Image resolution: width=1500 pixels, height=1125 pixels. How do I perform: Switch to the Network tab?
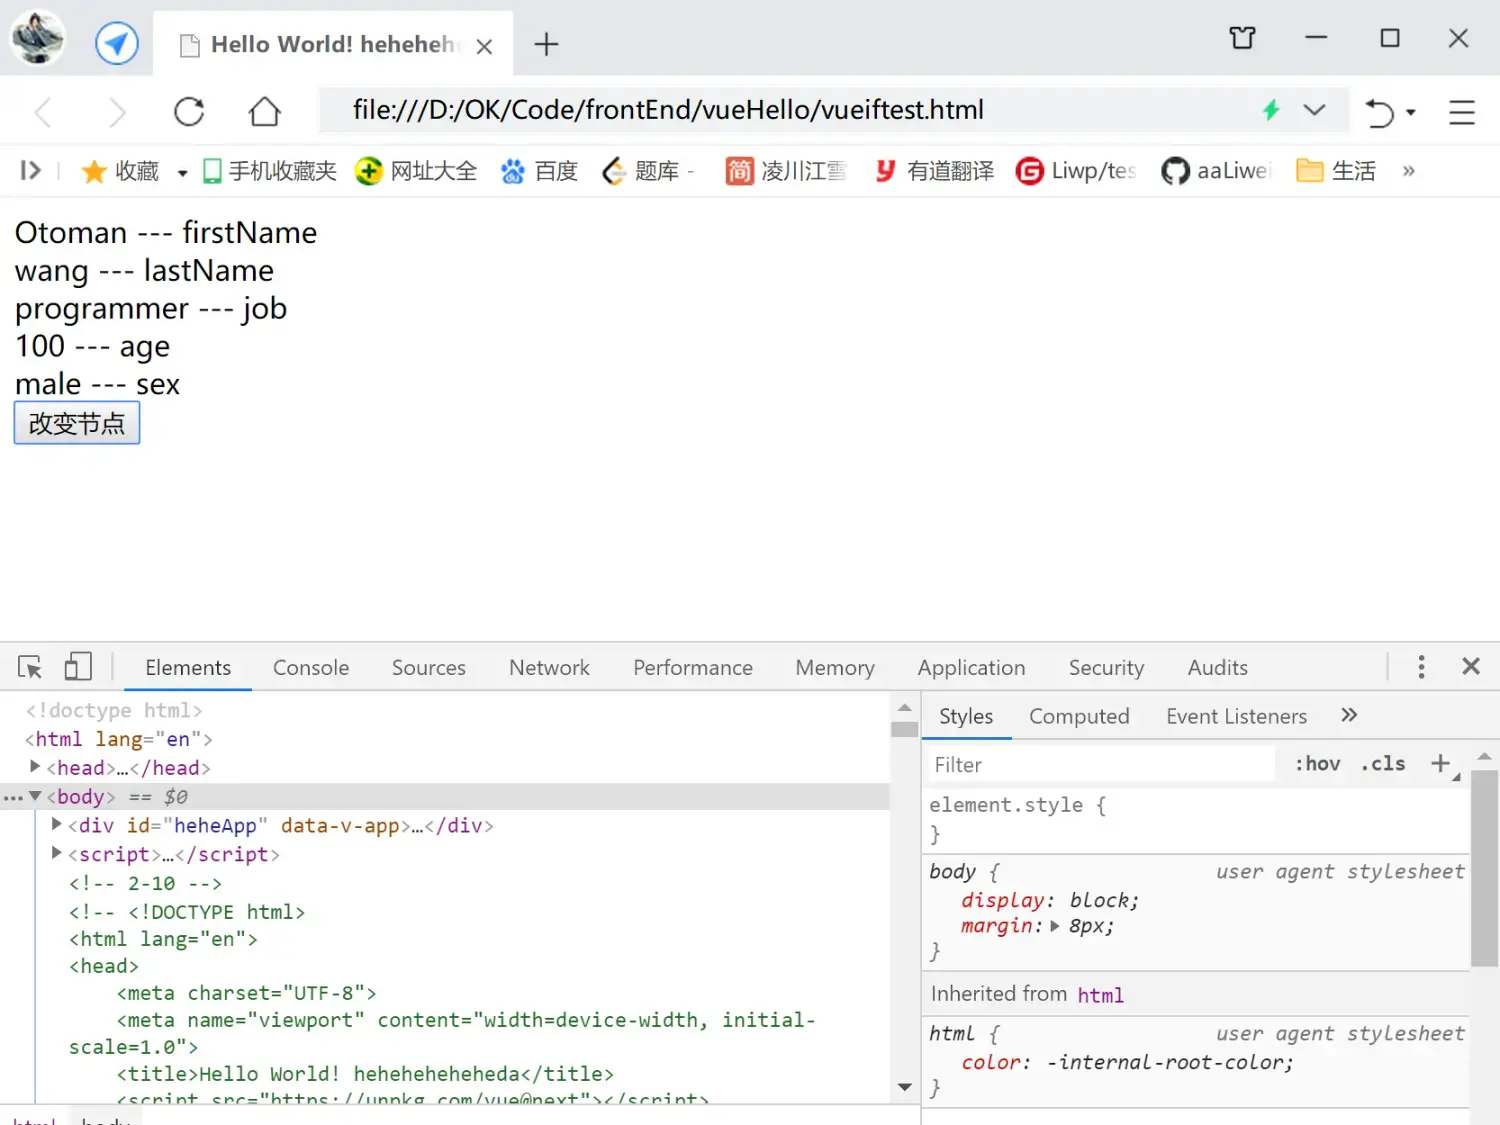(x=549, y=667)
